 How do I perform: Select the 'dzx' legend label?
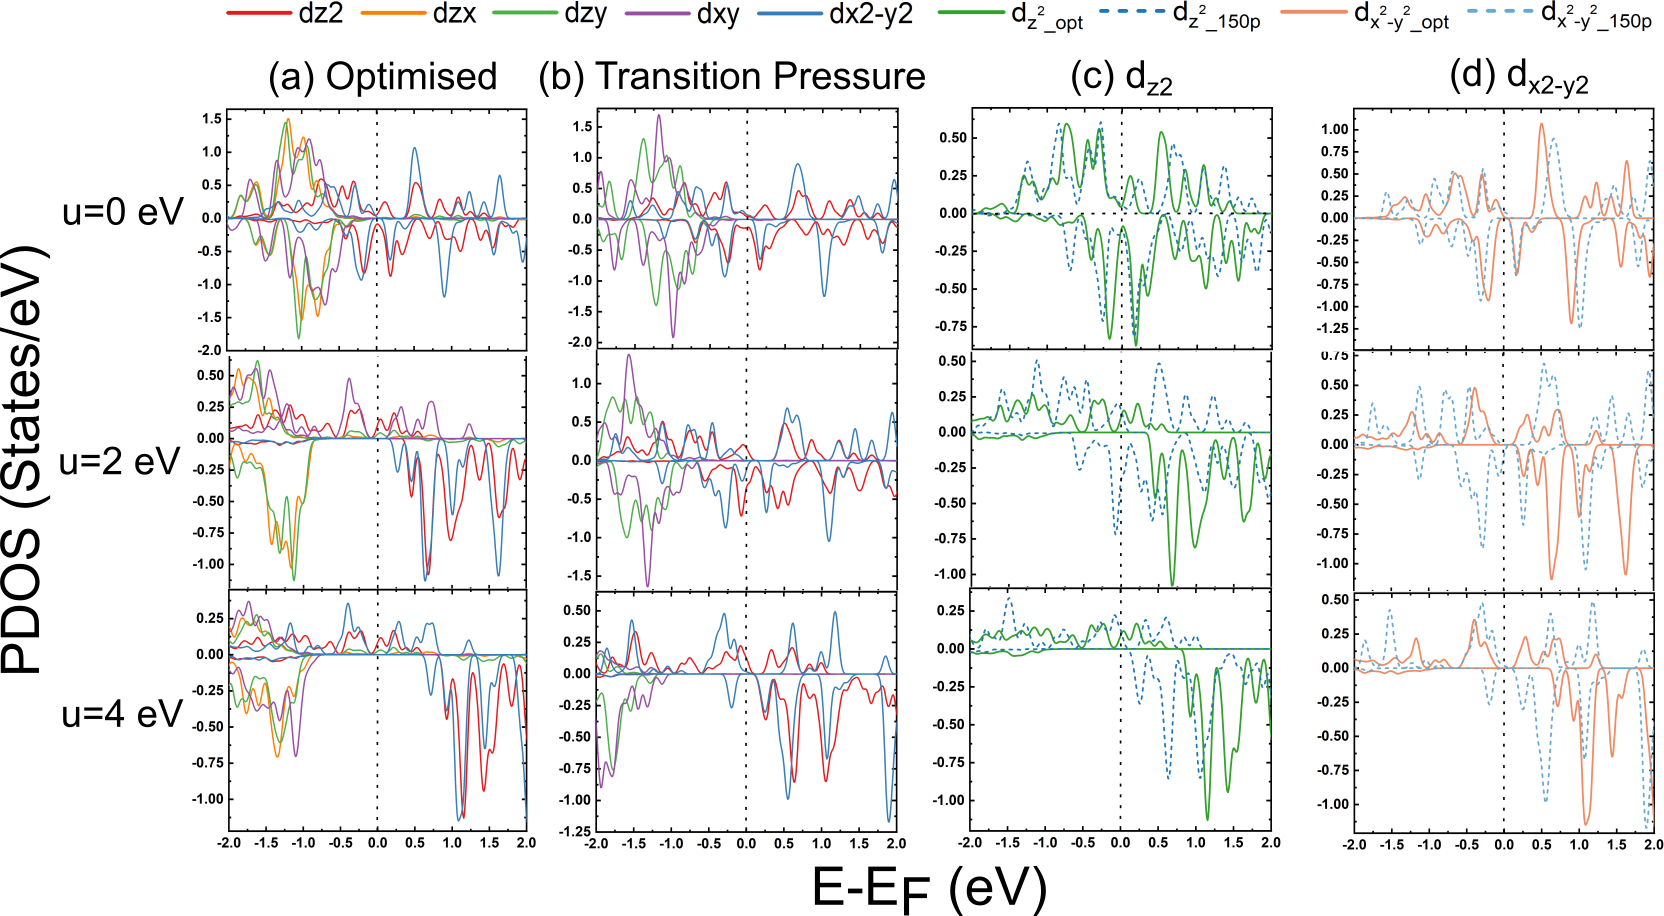click(x=455, y=13)
